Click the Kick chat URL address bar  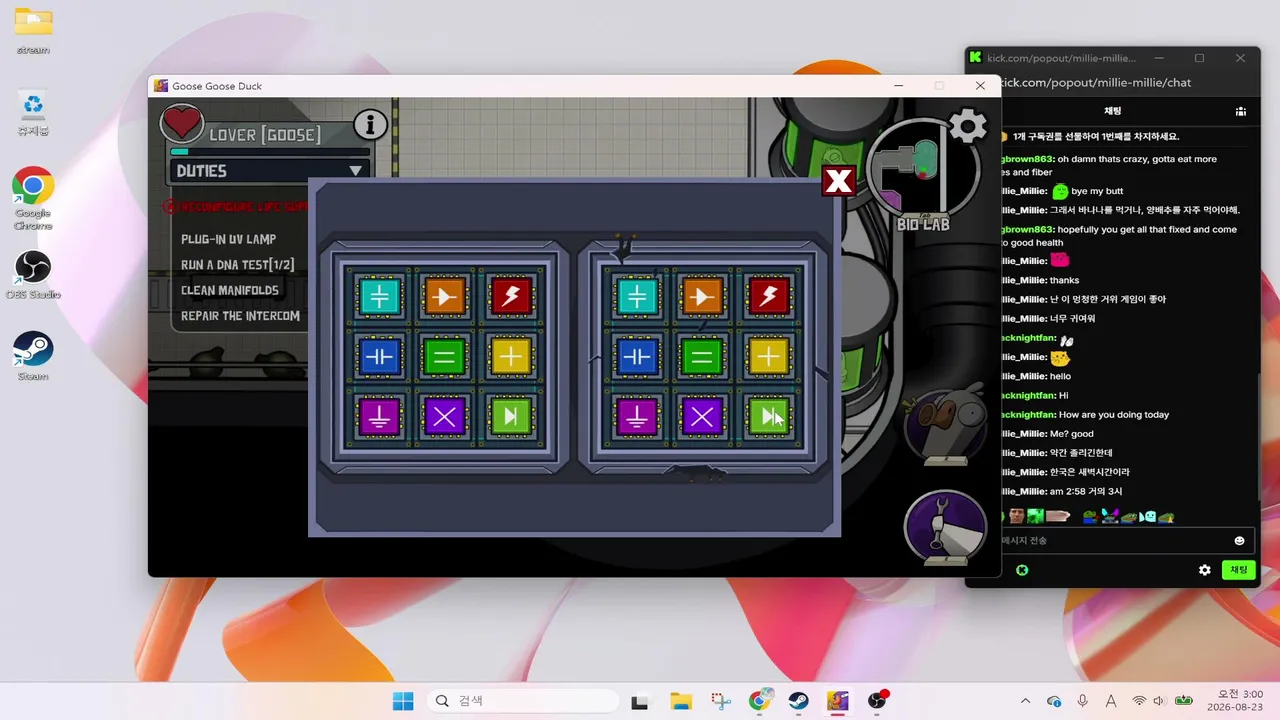tap(1095, 83)
